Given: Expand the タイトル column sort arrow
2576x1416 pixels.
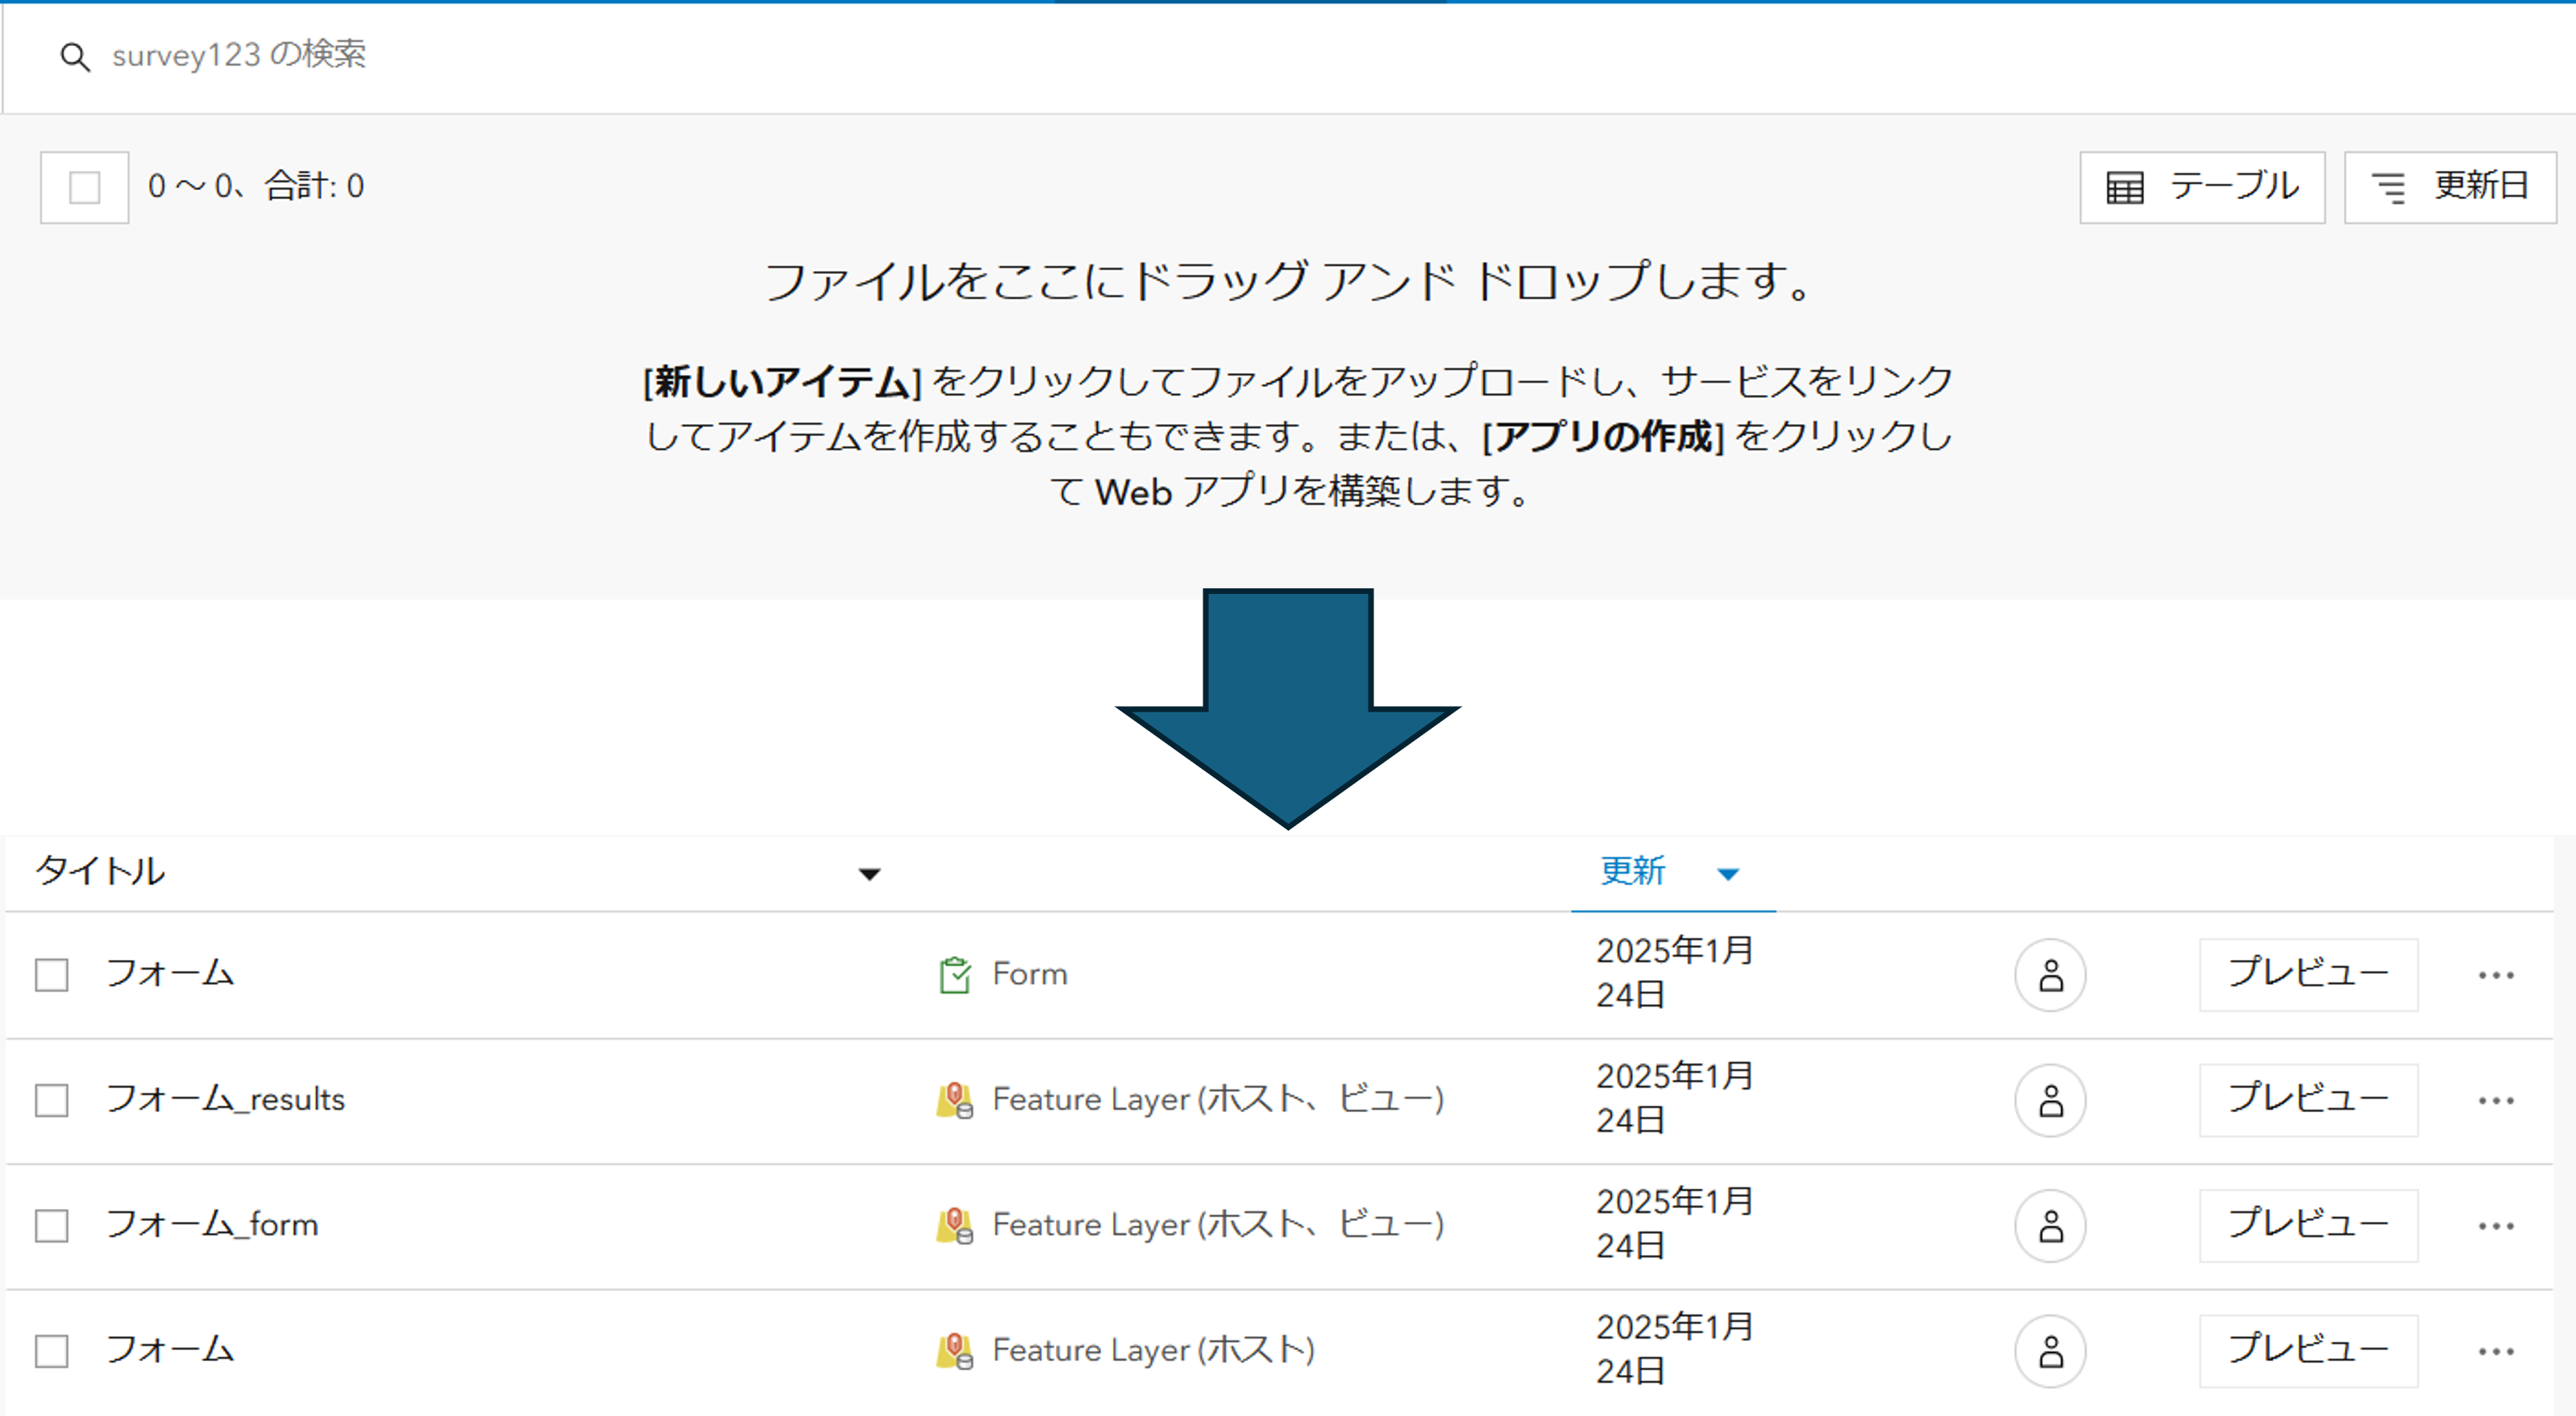Looking at the screenshot, I should point(869,874).
